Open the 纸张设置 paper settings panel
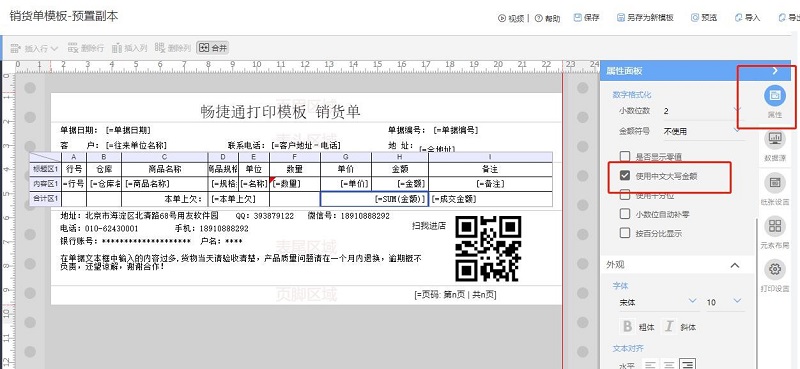 [x=774, y=182]
